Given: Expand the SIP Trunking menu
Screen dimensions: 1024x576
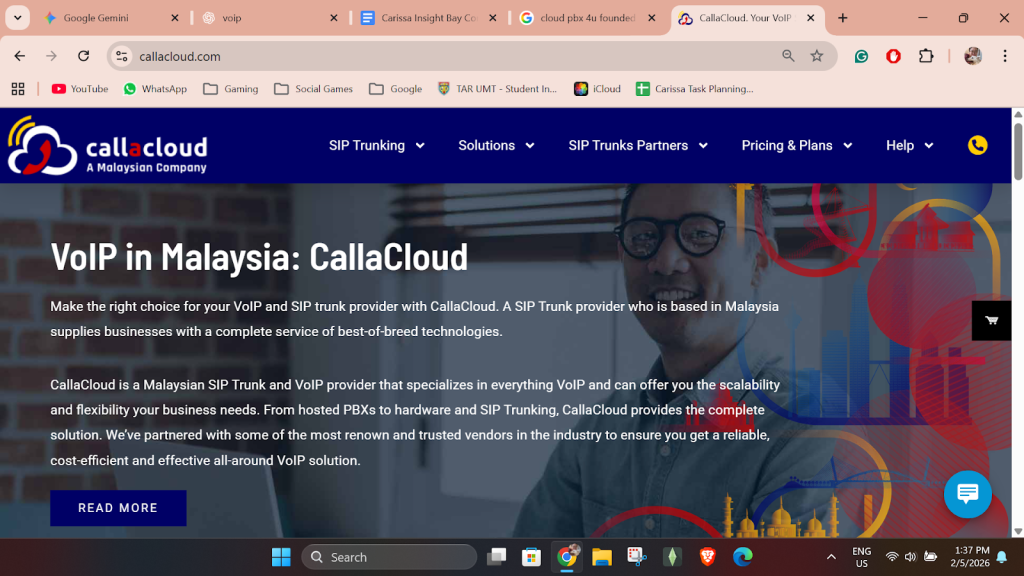Looking at the screenshot, I should 377,146.
